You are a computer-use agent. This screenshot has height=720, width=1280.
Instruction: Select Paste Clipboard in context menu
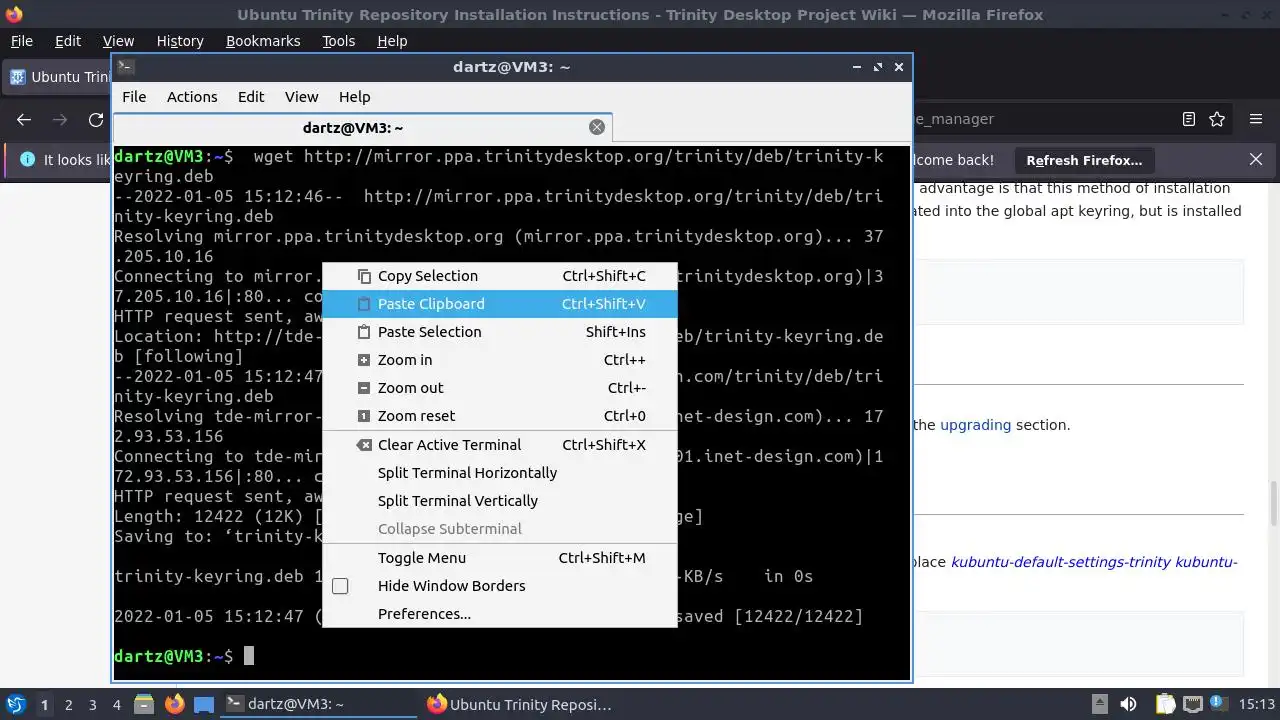499,304
